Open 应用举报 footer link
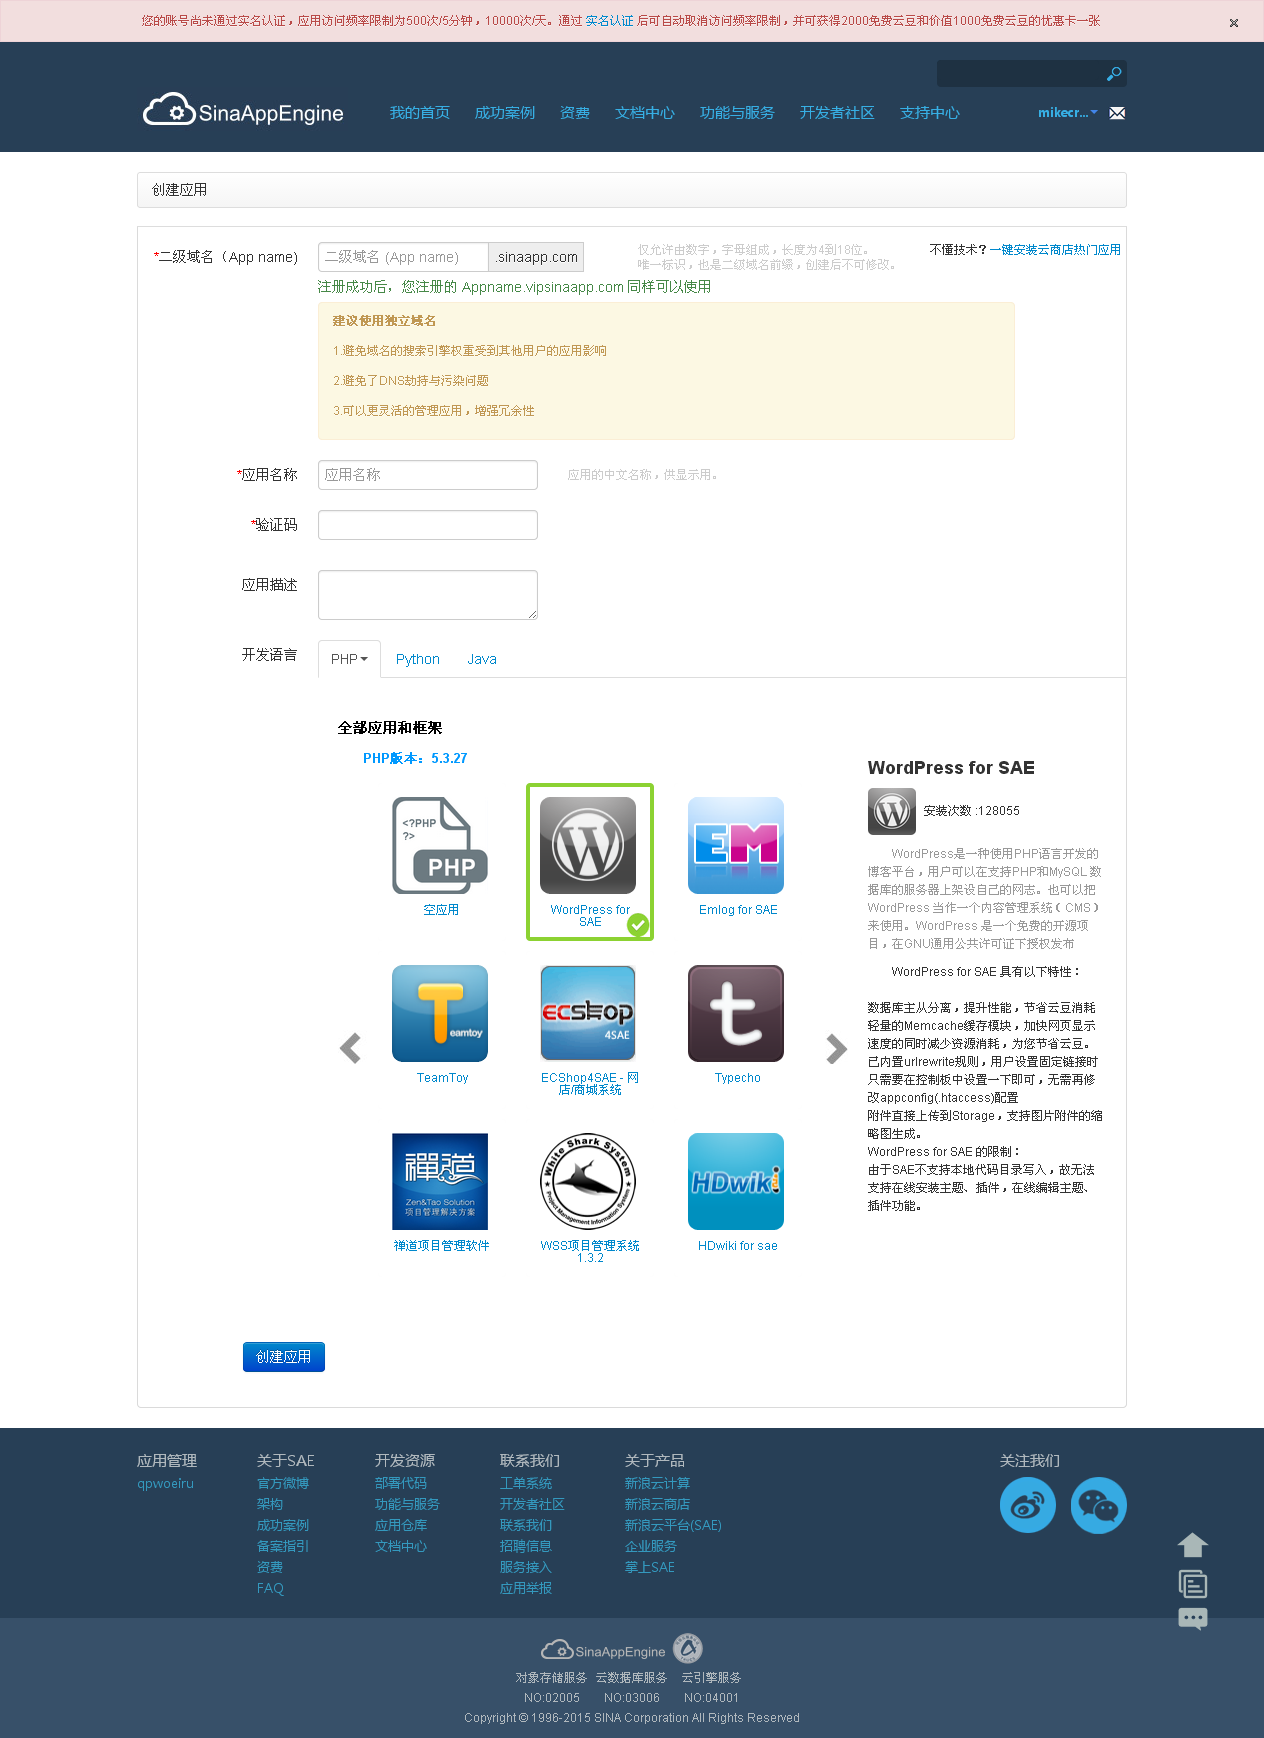 pos(526,1589)
